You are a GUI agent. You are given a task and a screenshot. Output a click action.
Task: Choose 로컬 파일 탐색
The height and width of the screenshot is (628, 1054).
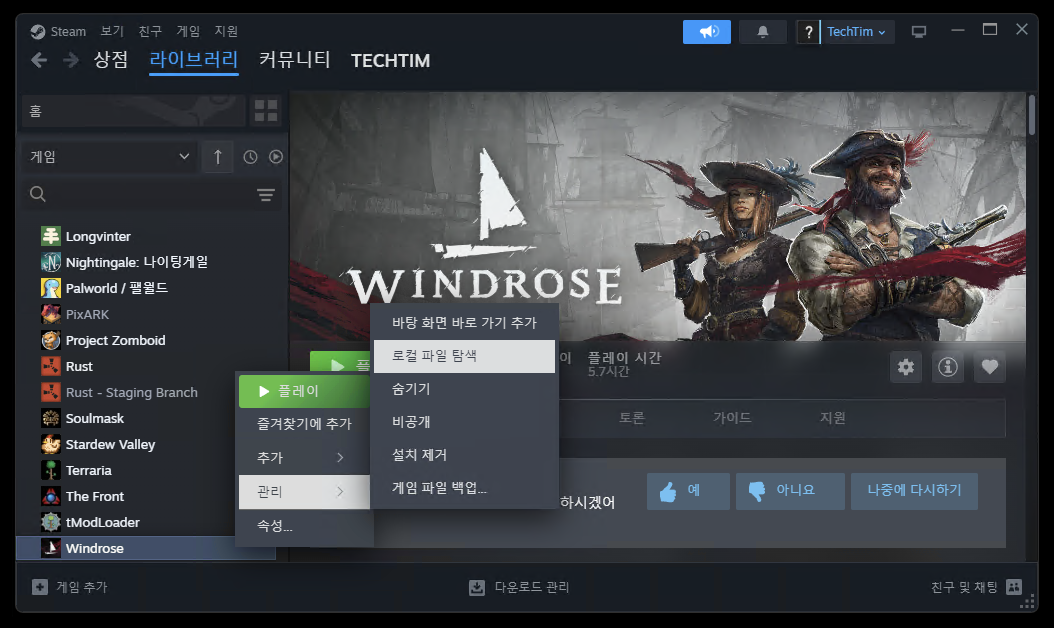click(x=464, y=356)
